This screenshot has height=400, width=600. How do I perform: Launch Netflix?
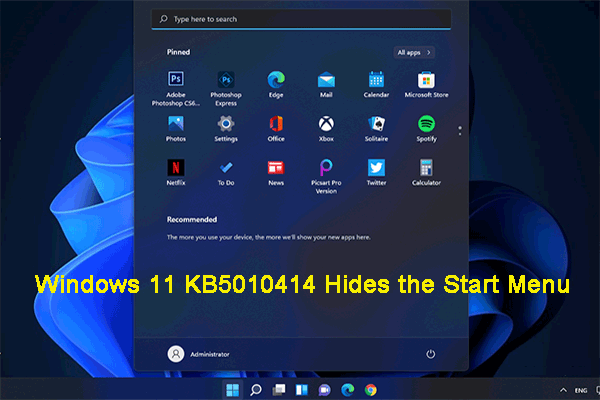(176, 173)
